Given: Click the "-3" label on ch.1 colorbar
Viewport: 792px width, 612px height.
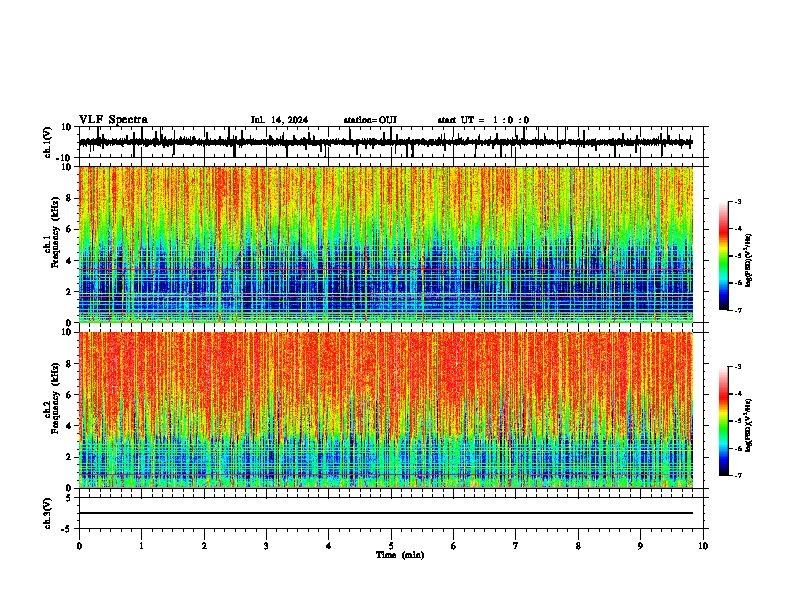Looking at the screenshot, I should 737,201.
